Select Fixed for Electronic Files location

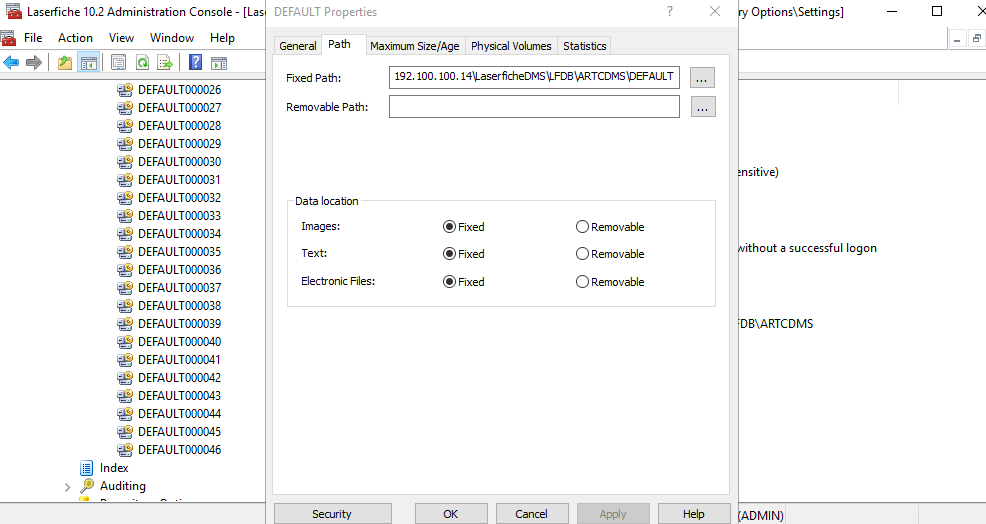(449, 282)
